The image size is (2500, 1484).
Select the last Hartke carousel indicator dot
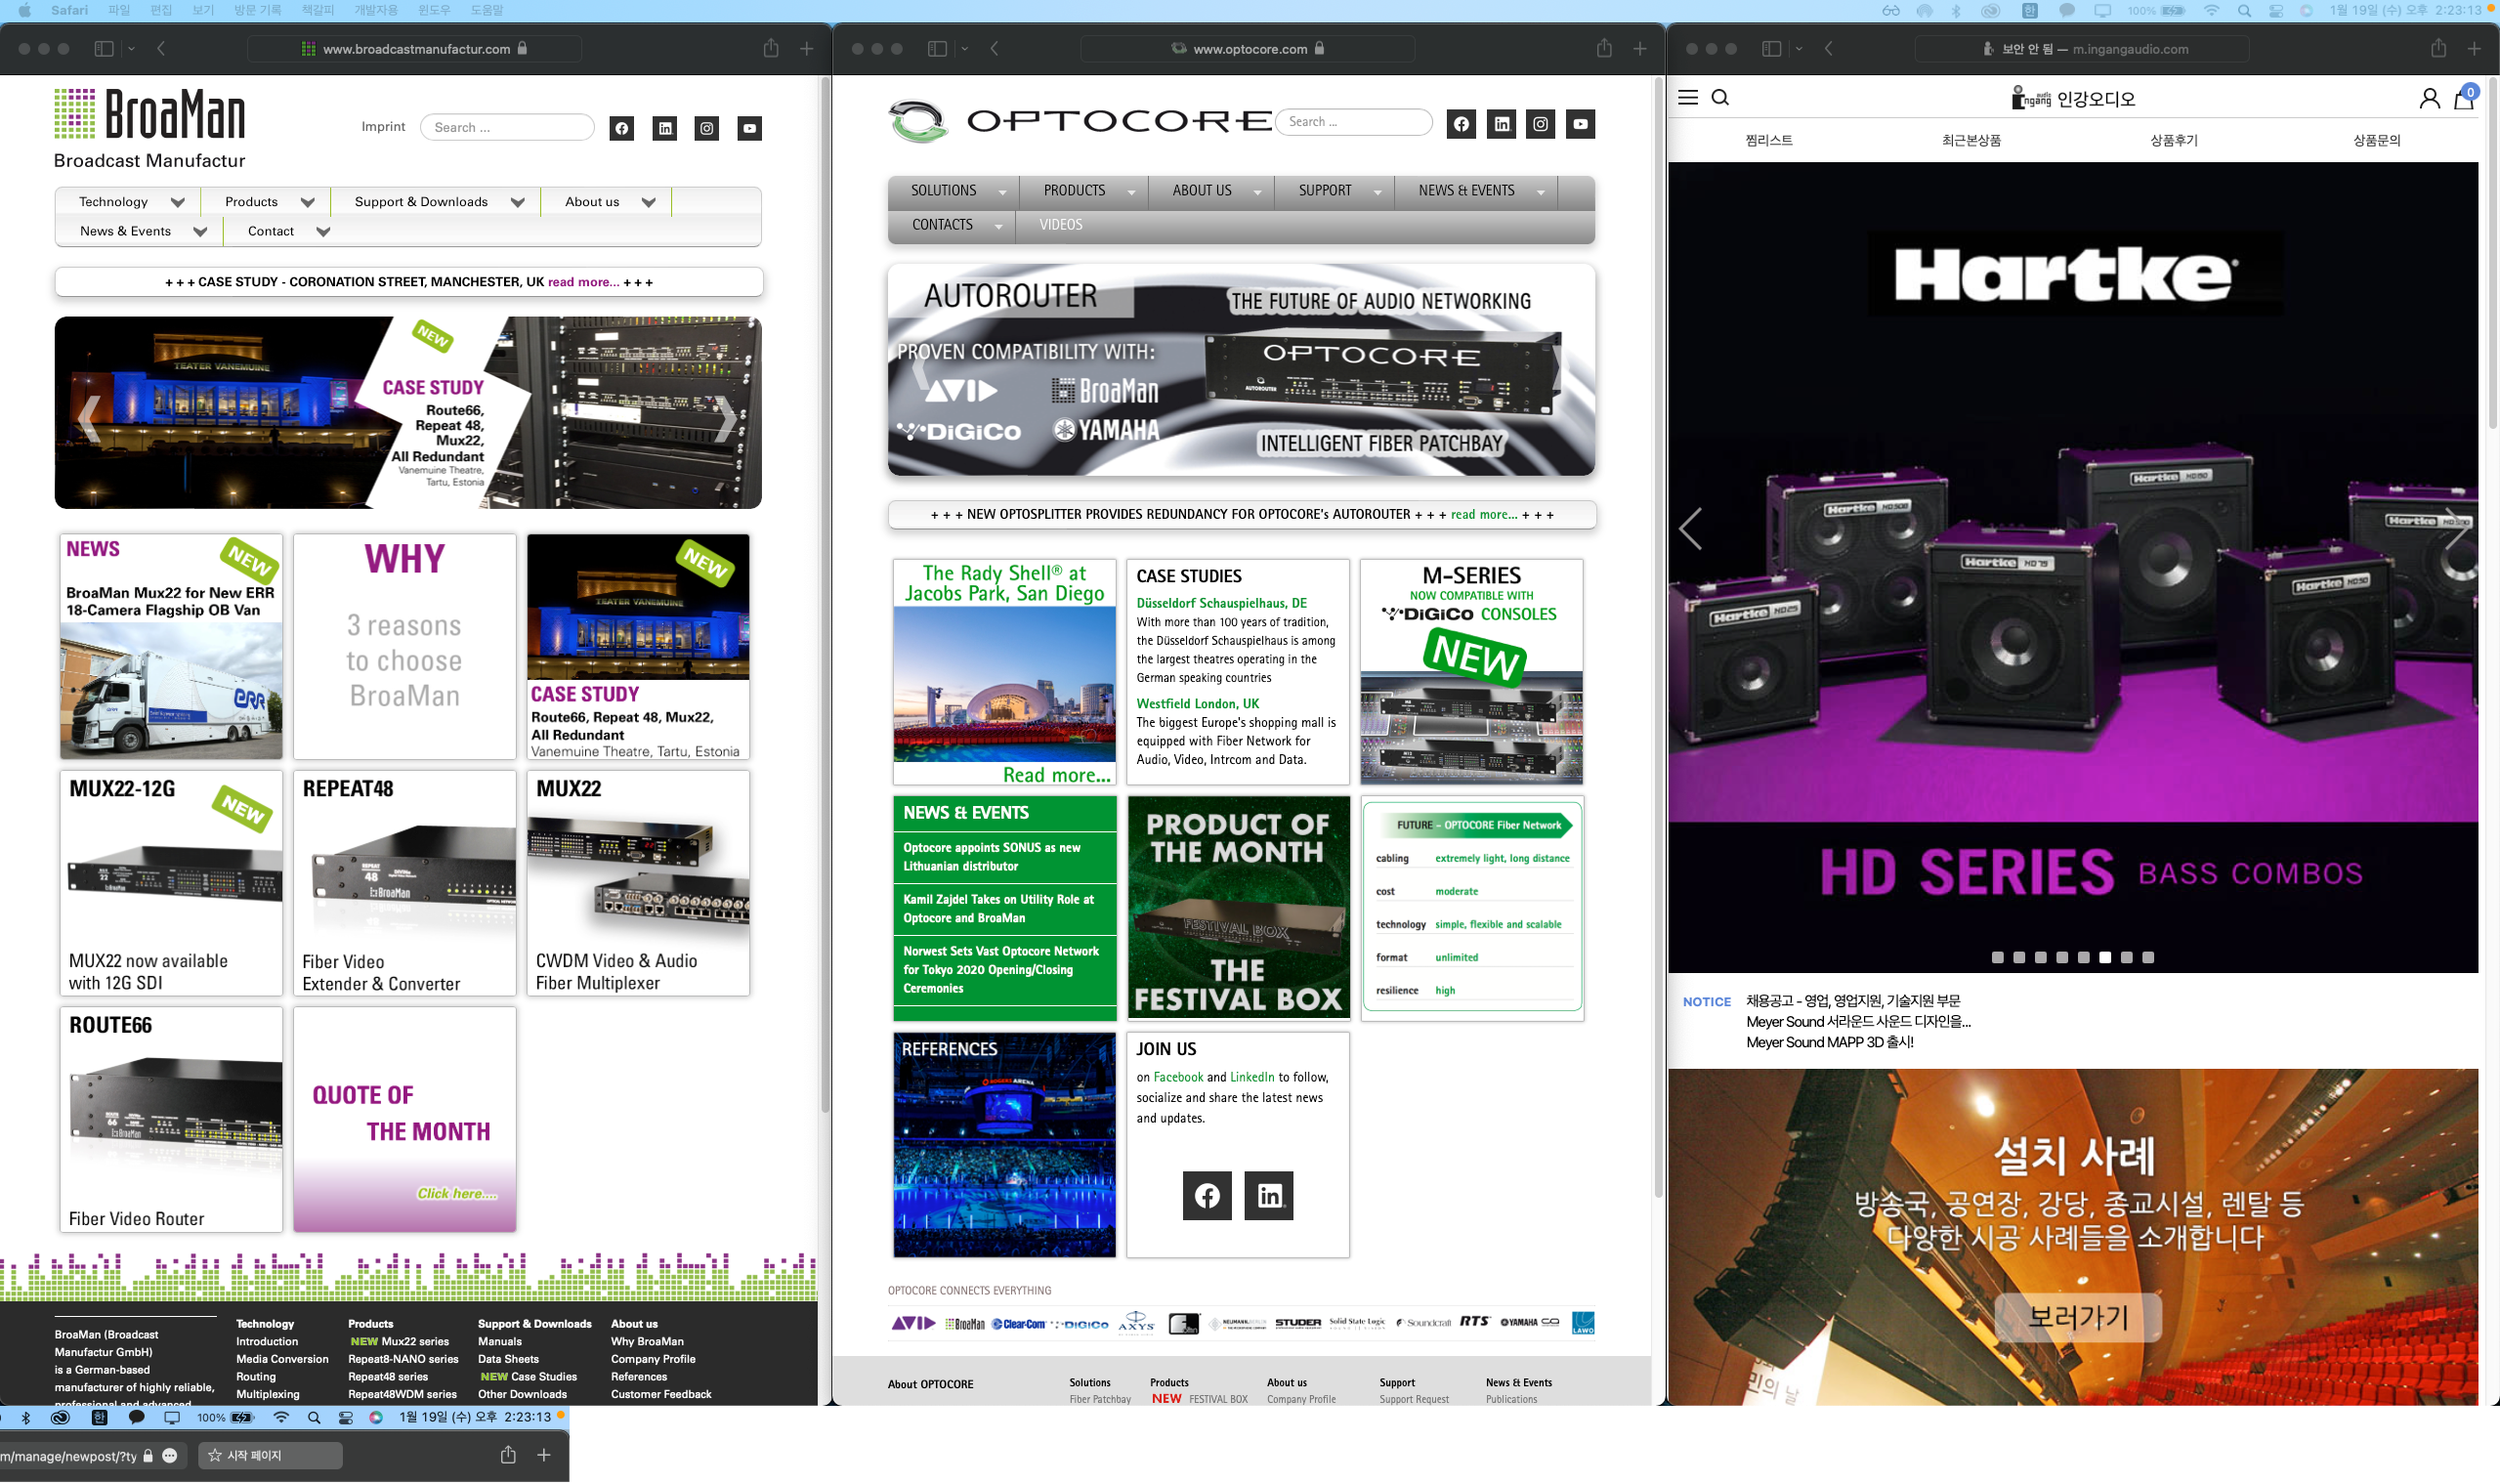(x=2148, y=957)
